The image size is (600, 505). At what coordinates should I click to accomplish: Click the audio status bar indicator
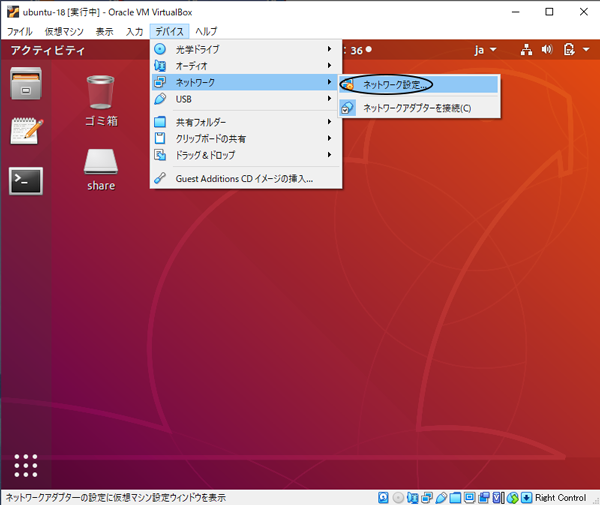[x=412, y=497]
